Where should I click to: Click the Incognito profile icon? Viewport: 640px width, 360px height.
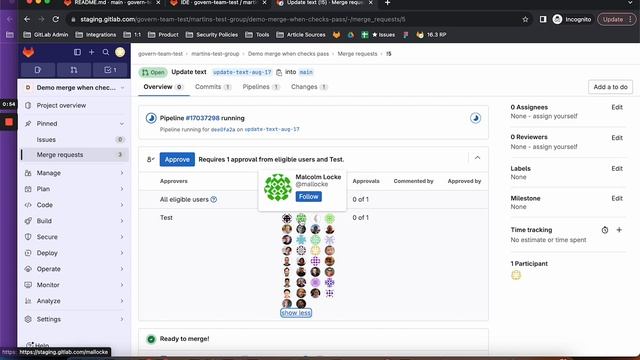click(557, 19)
